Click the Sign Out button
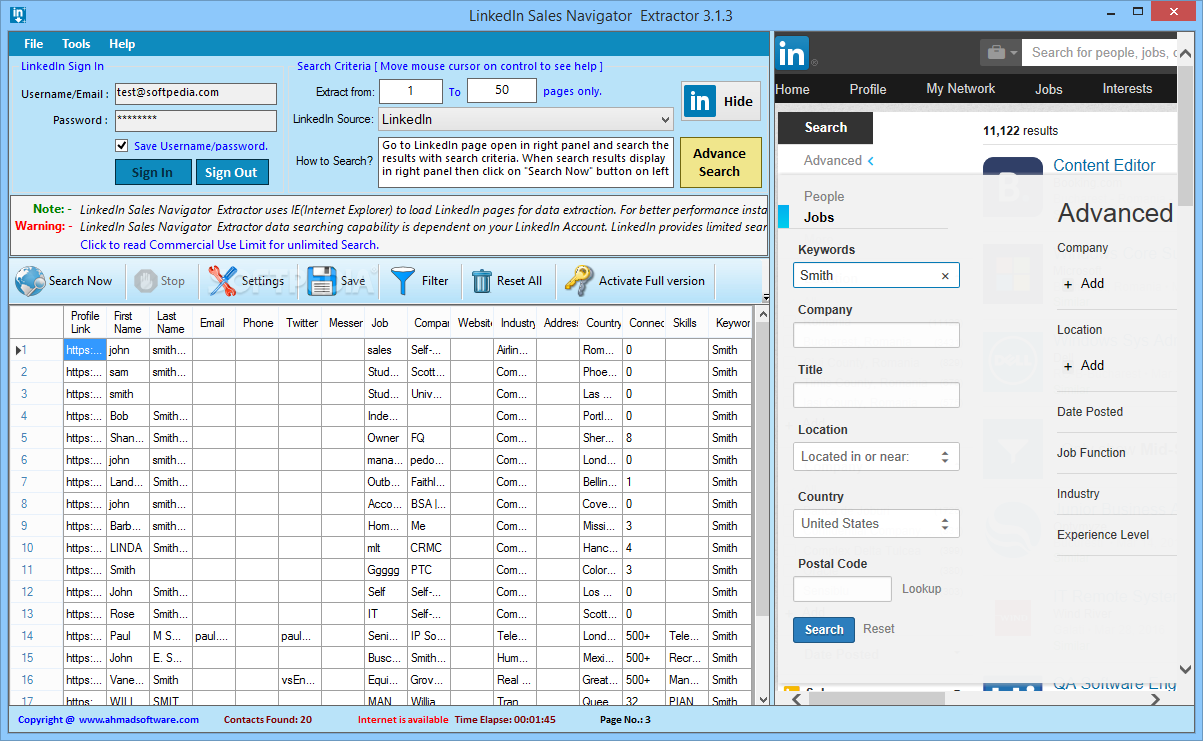This screenshot has height=741, width=1203. click(232, 172)
